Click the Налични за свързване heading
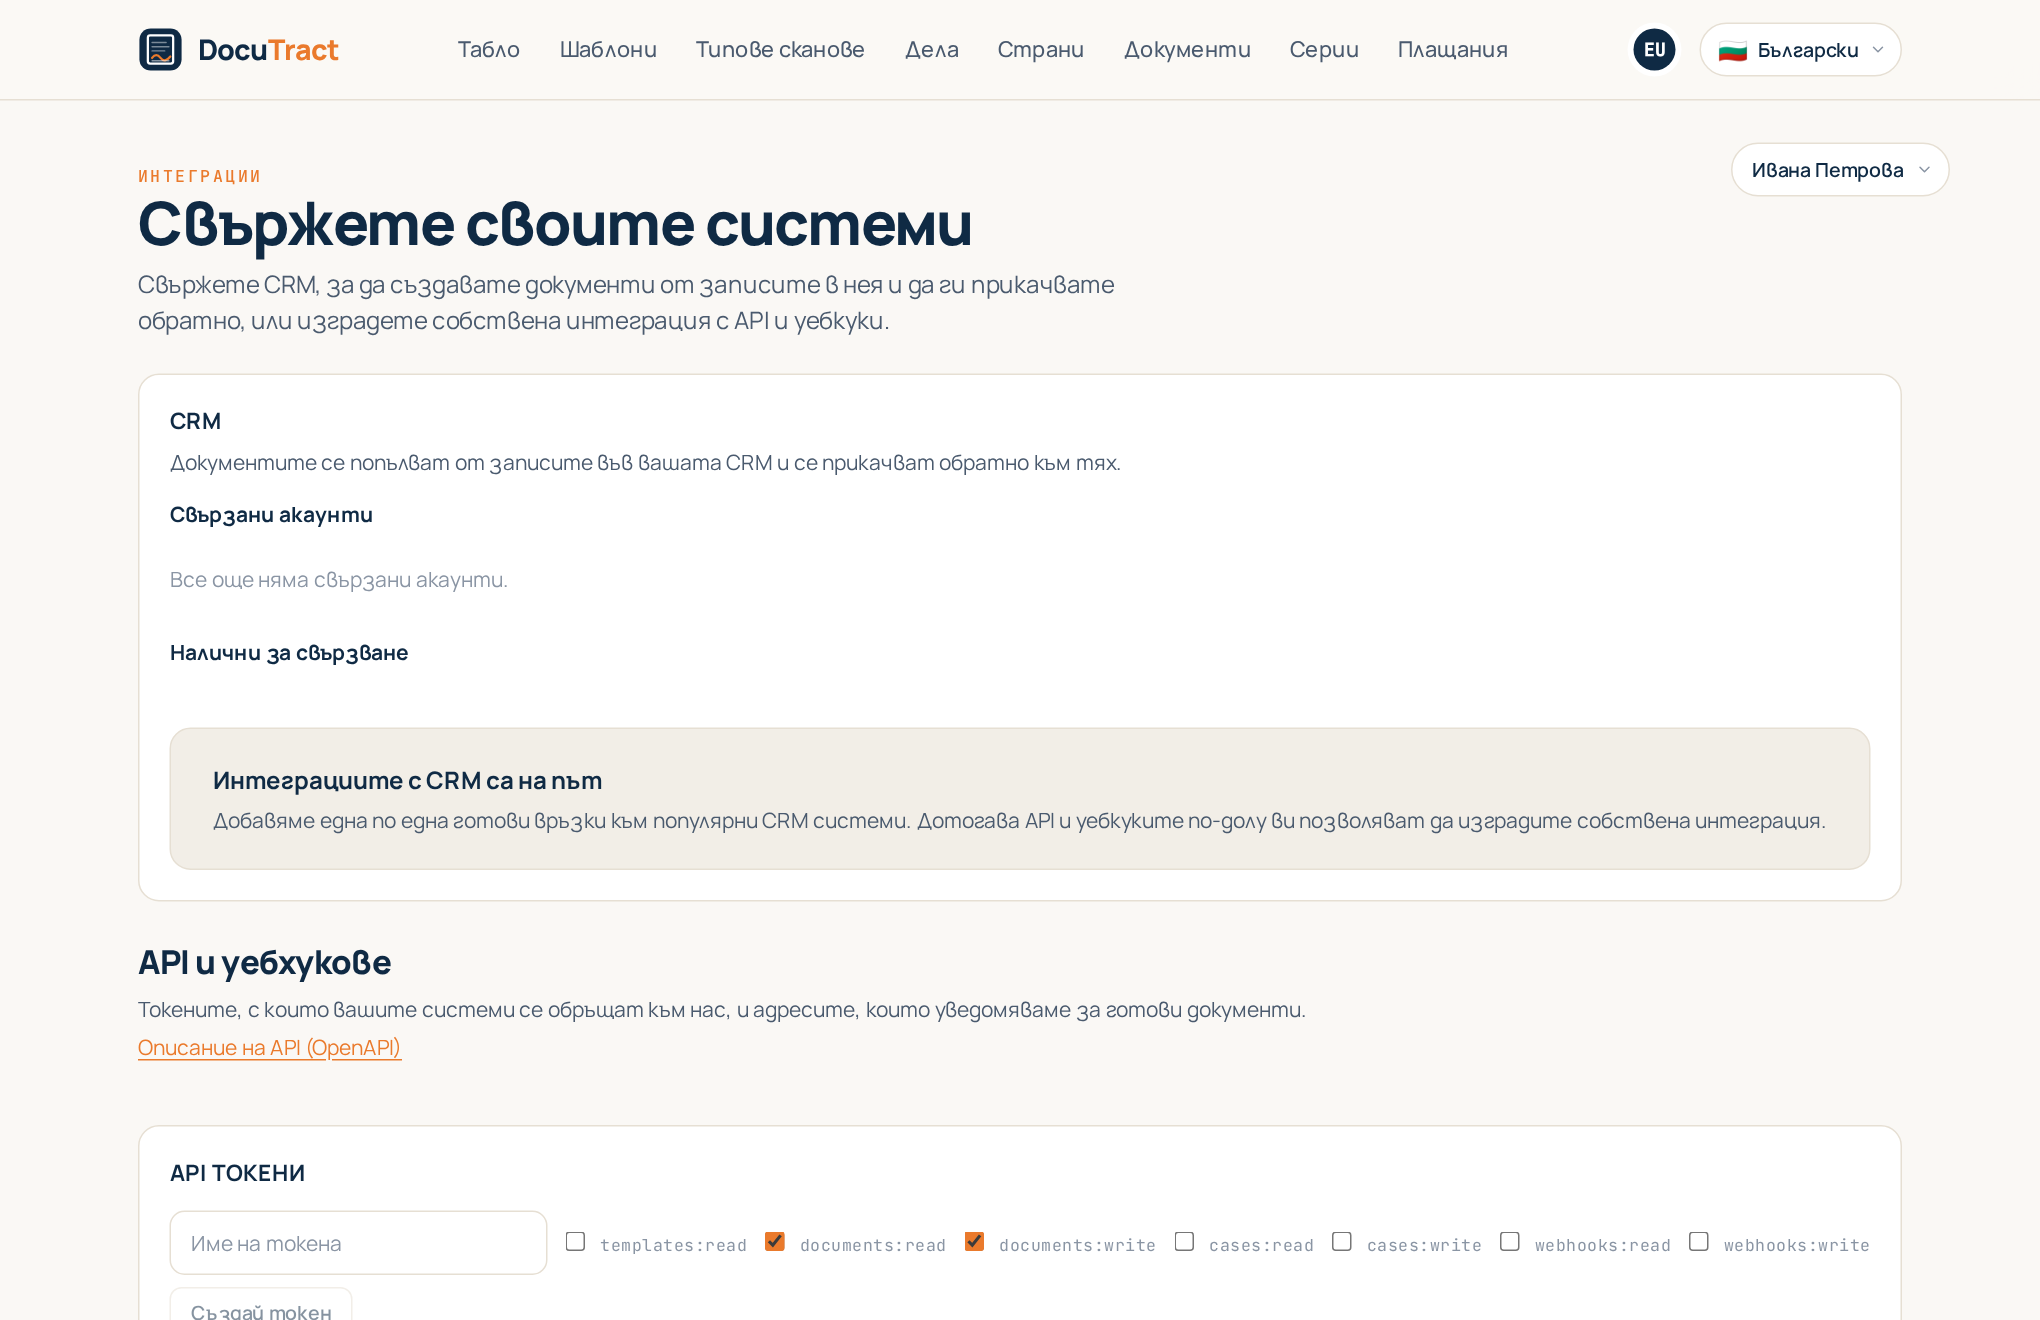 (289, 653)
